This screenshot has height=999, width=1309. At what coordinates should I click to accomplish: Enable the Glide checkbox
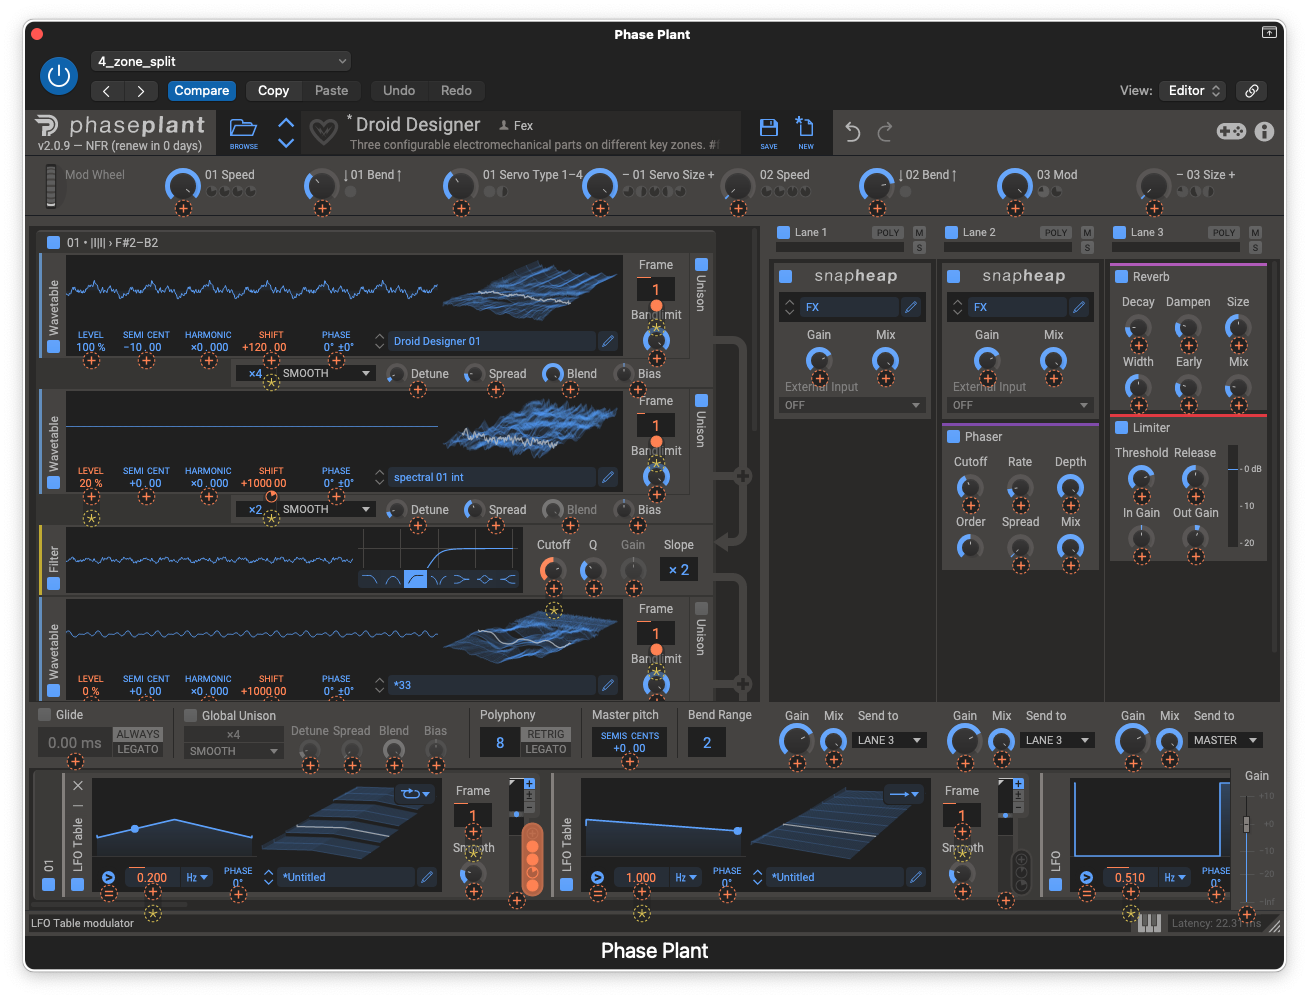[45, 715]
